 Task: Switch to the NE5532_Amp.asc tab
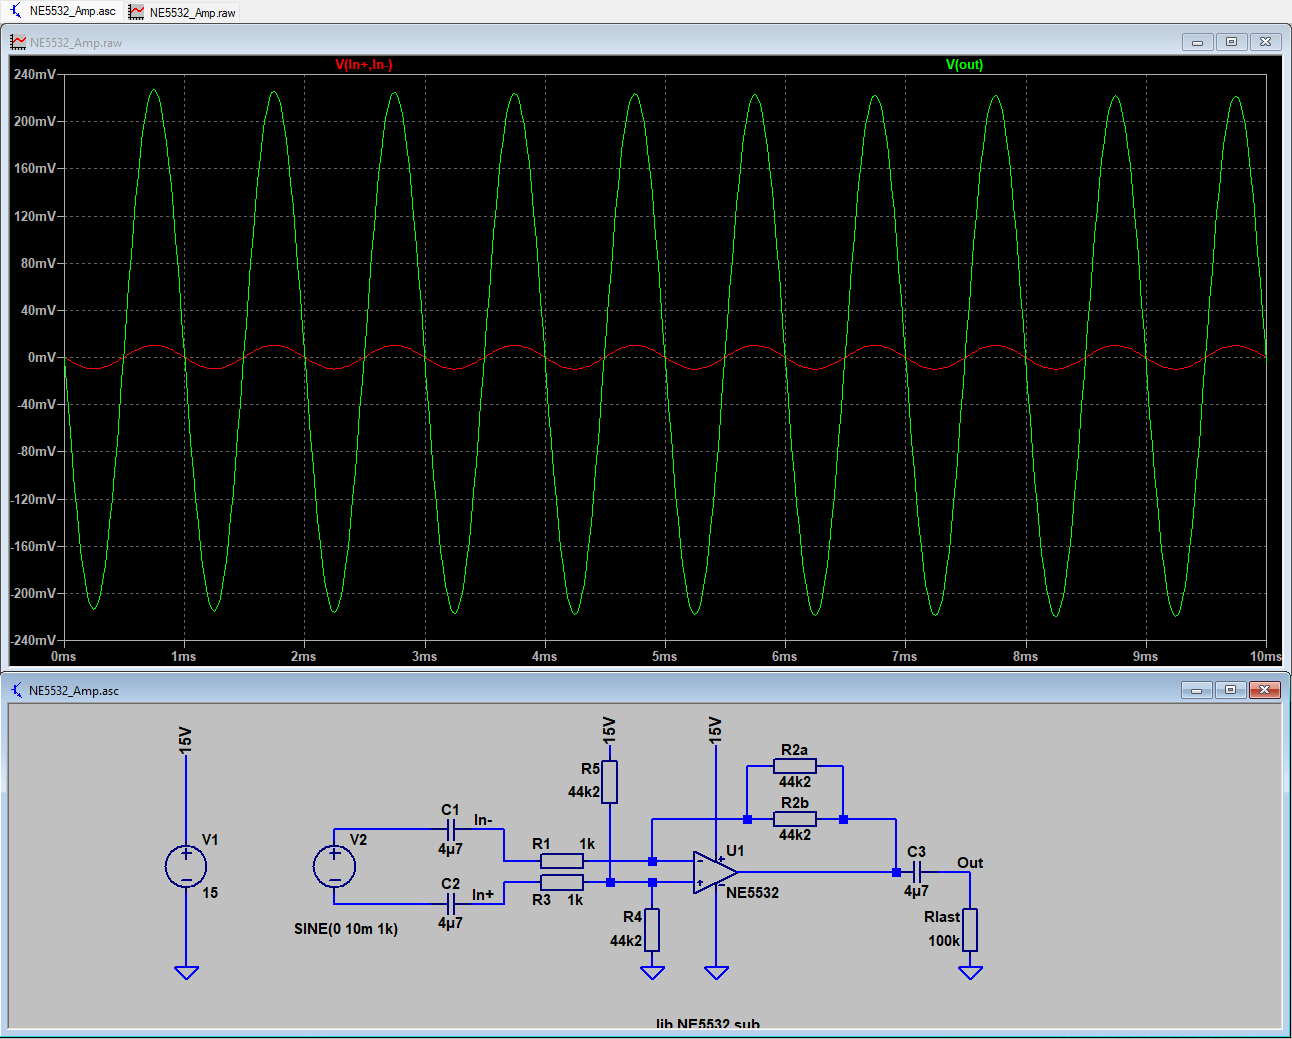click(x=63, y=11)
